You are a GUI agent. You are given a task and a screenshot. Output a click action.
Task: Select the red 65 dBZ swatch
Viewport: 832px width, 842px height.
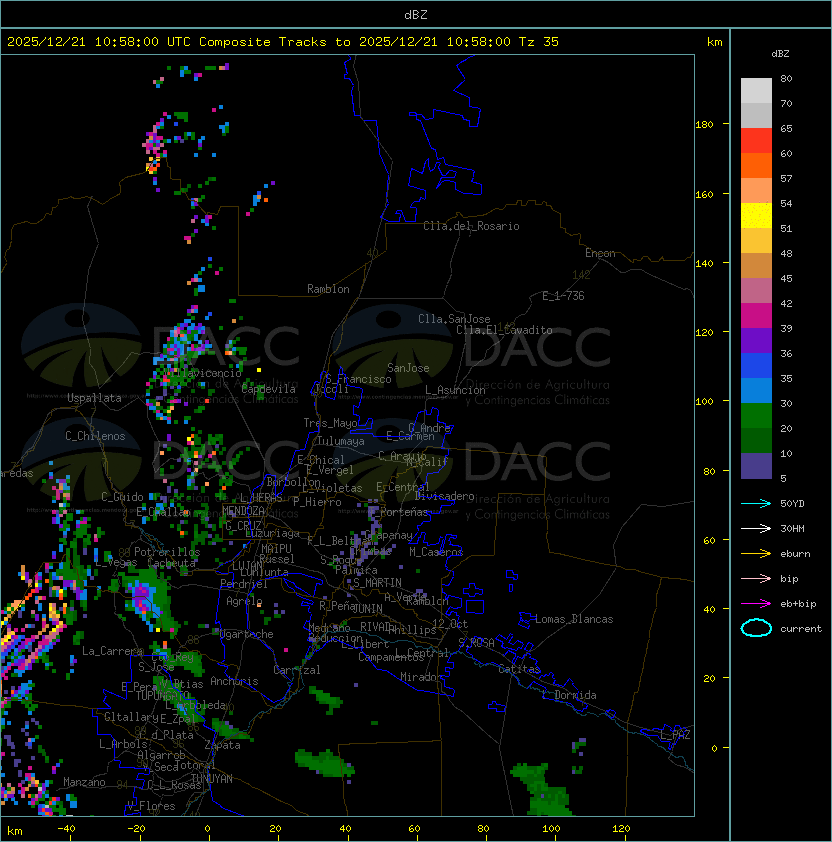[x=756, y=141]
